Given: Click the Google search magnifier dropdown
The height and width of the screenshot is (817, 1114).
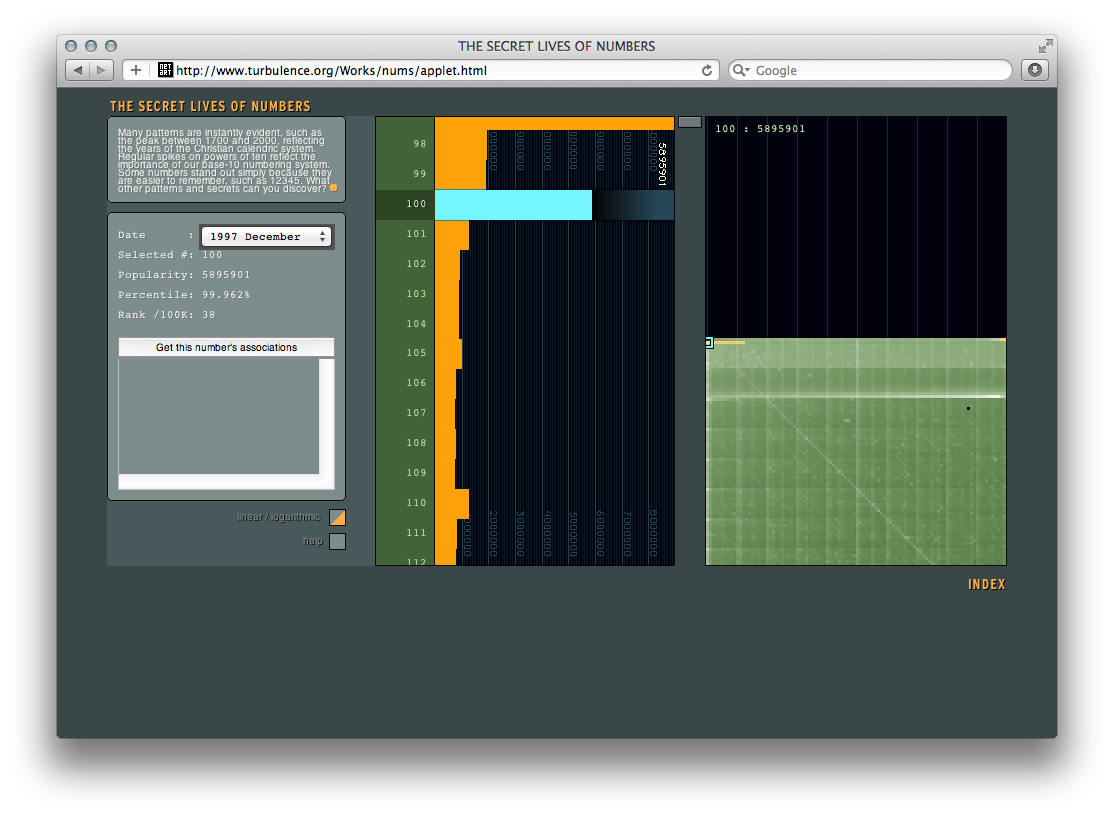Looking at the screenshot, I should 742,71.
